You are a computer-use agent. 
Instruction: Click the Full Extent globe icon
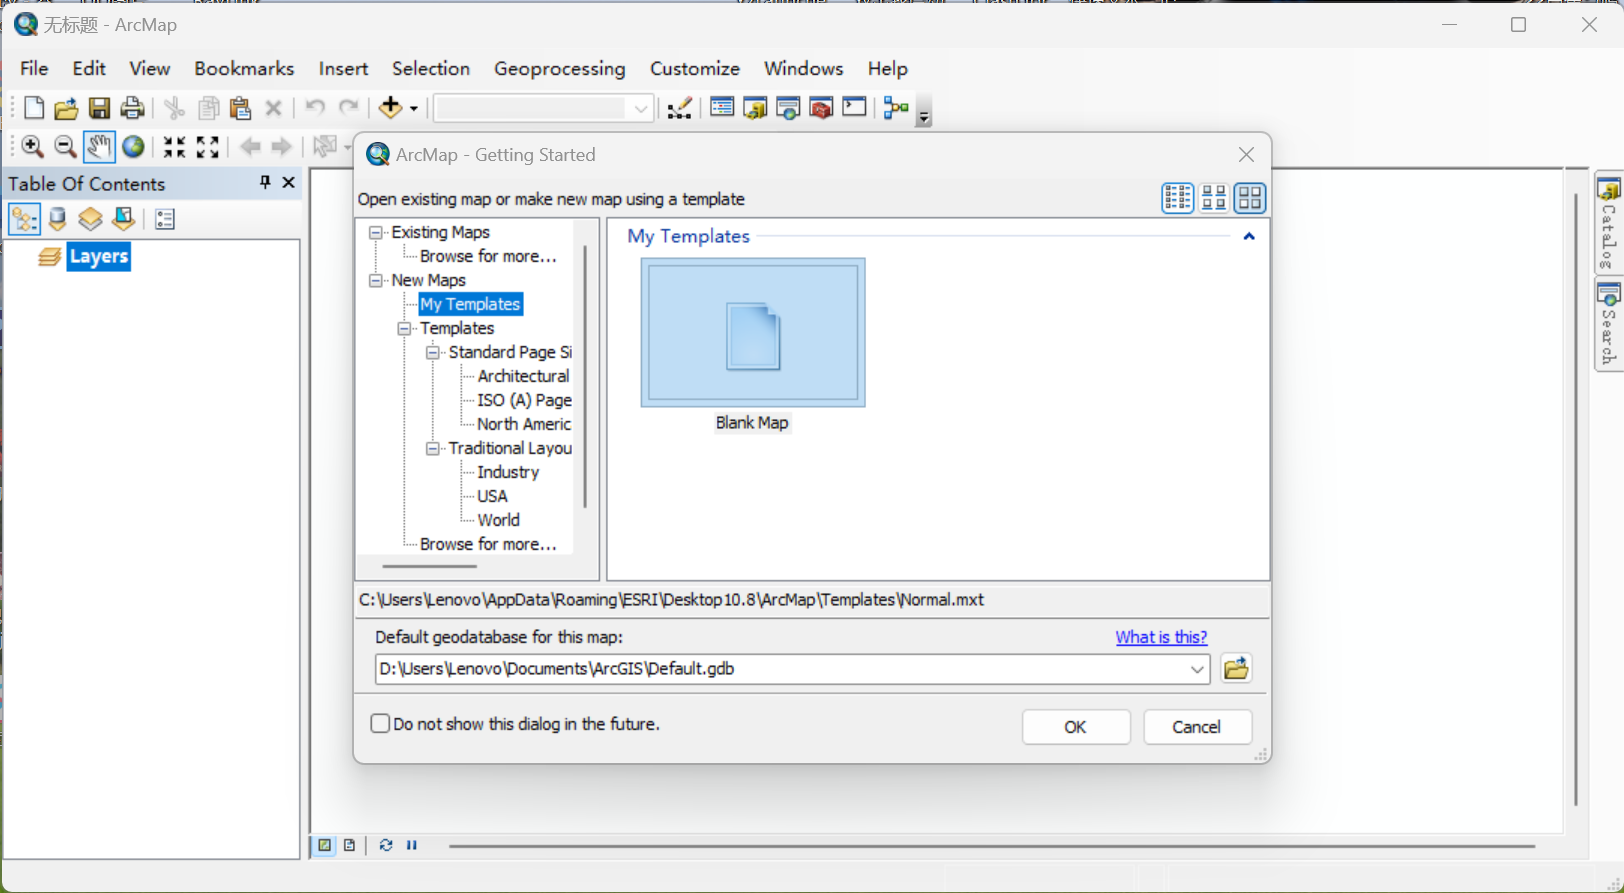point(133,147)
